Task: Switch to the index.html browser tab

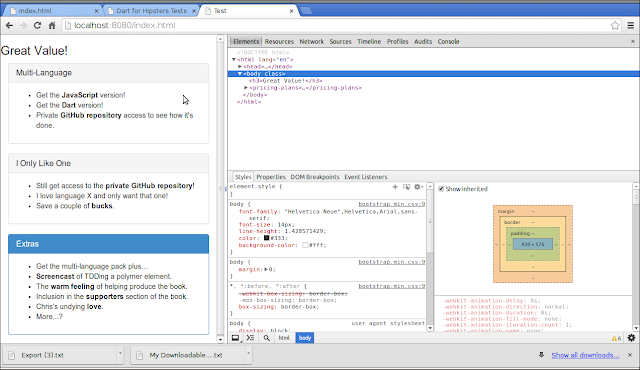Action: tap(54, 11)
